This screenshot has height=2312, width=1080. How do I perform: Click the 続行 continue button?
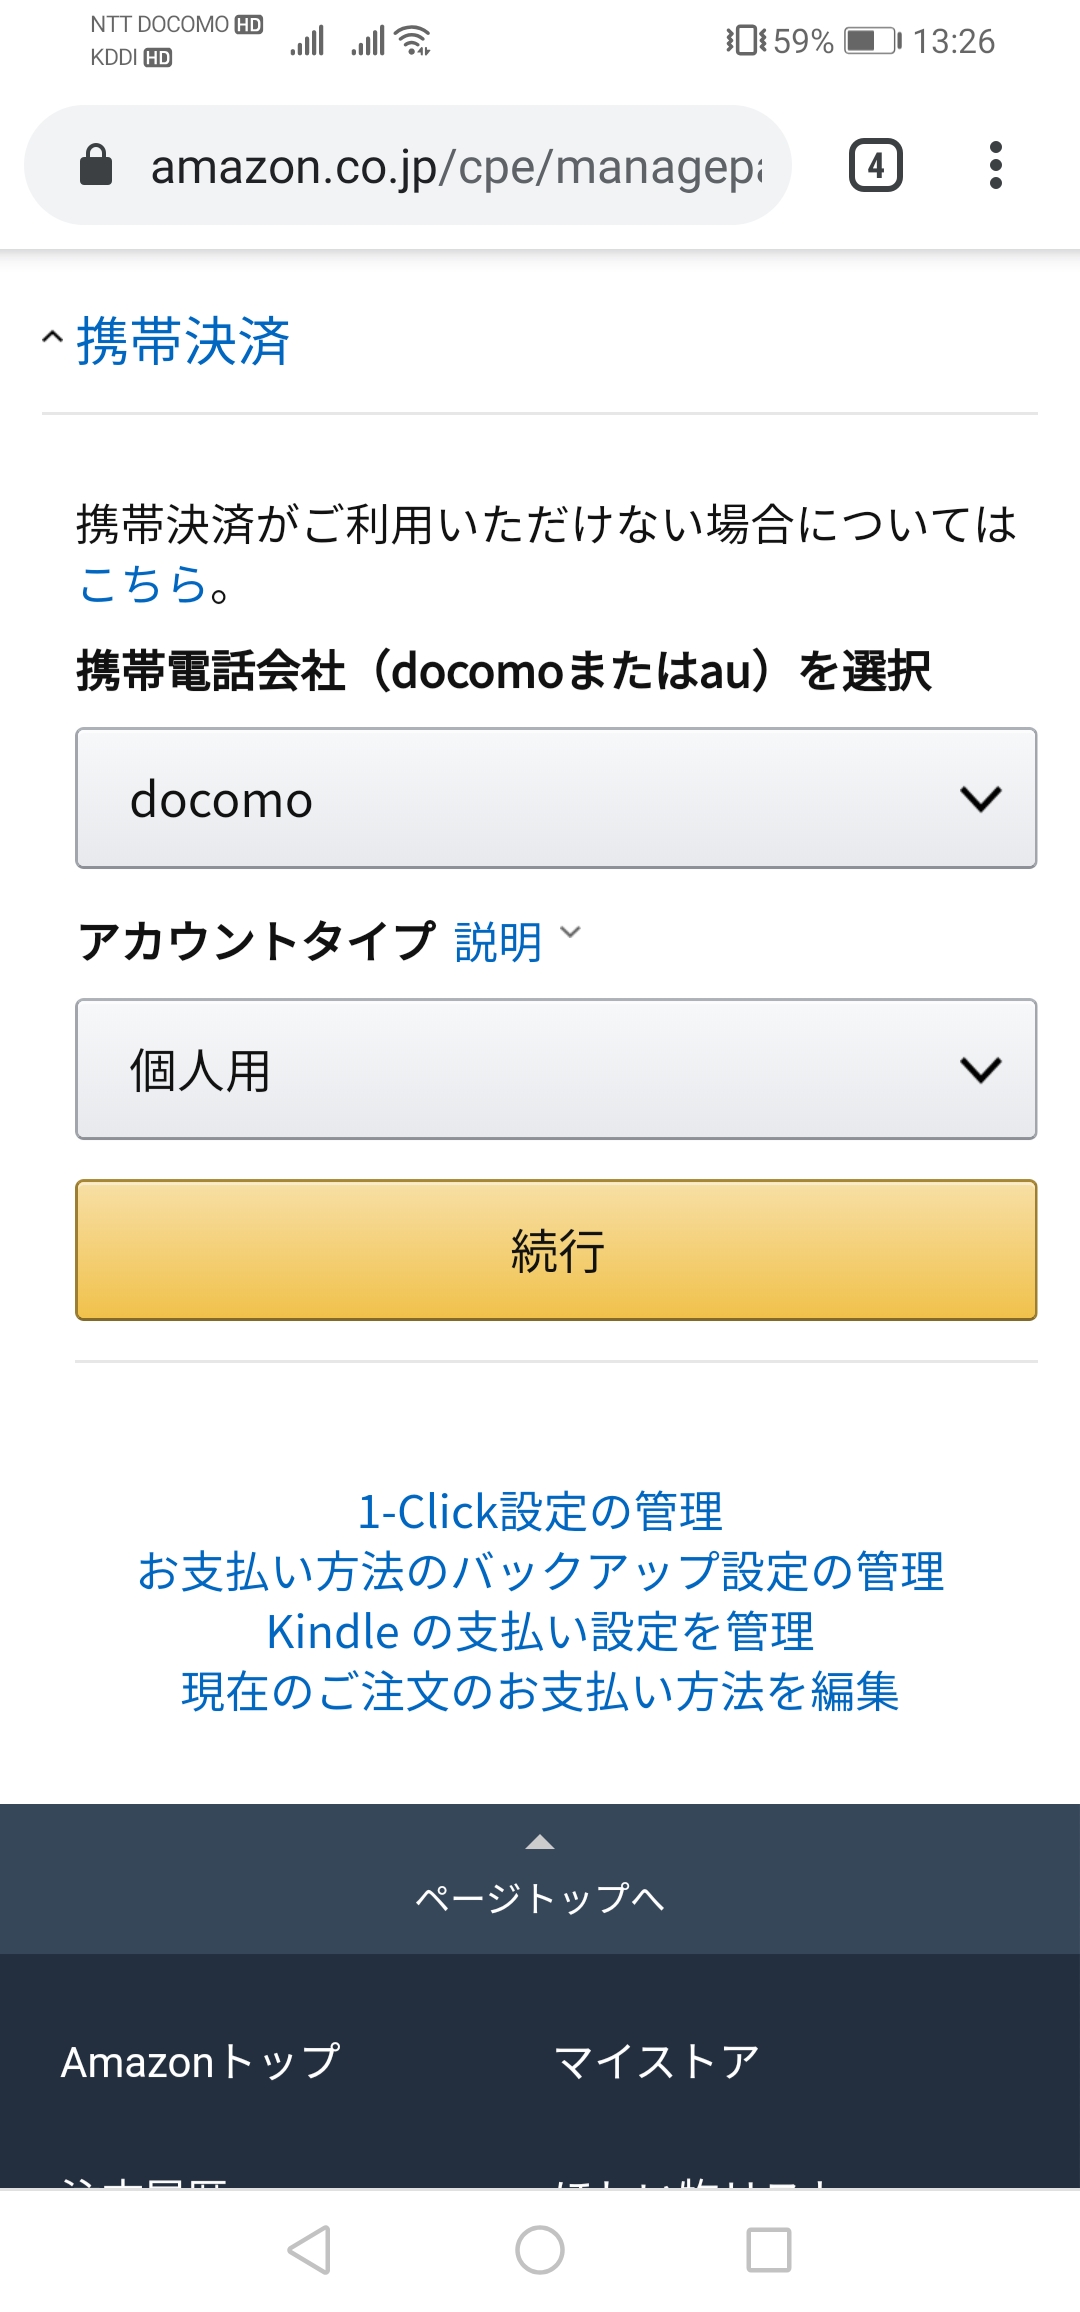[x=556, y=1250]
